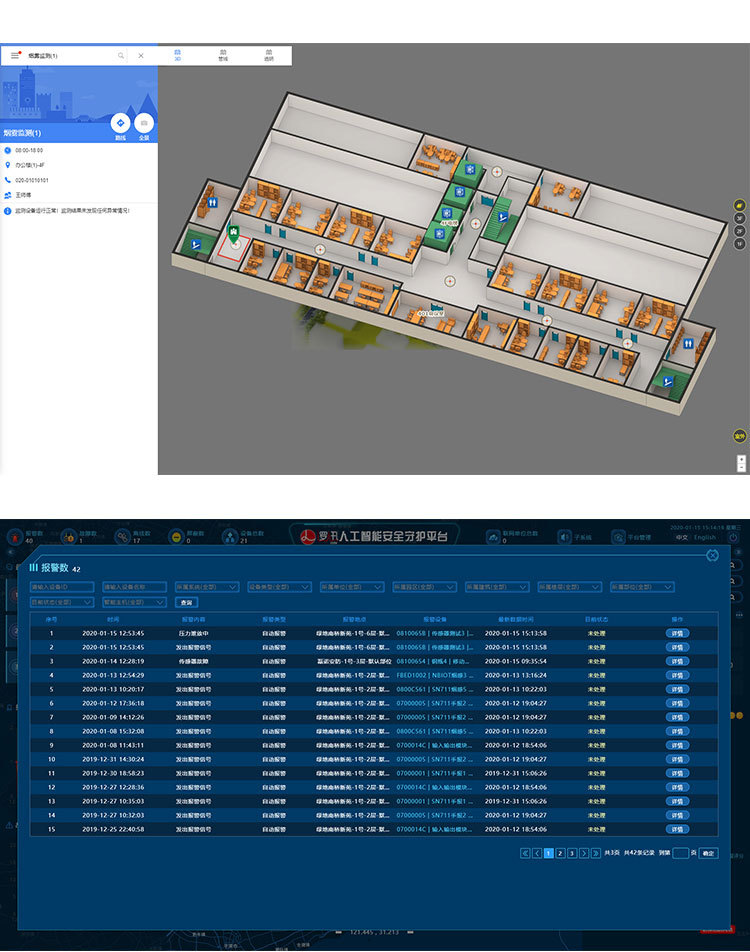Click the topmost green elevator icon
Image resolution: width=750 pixels, height=952 pixels.
click(x=469, y=169)
